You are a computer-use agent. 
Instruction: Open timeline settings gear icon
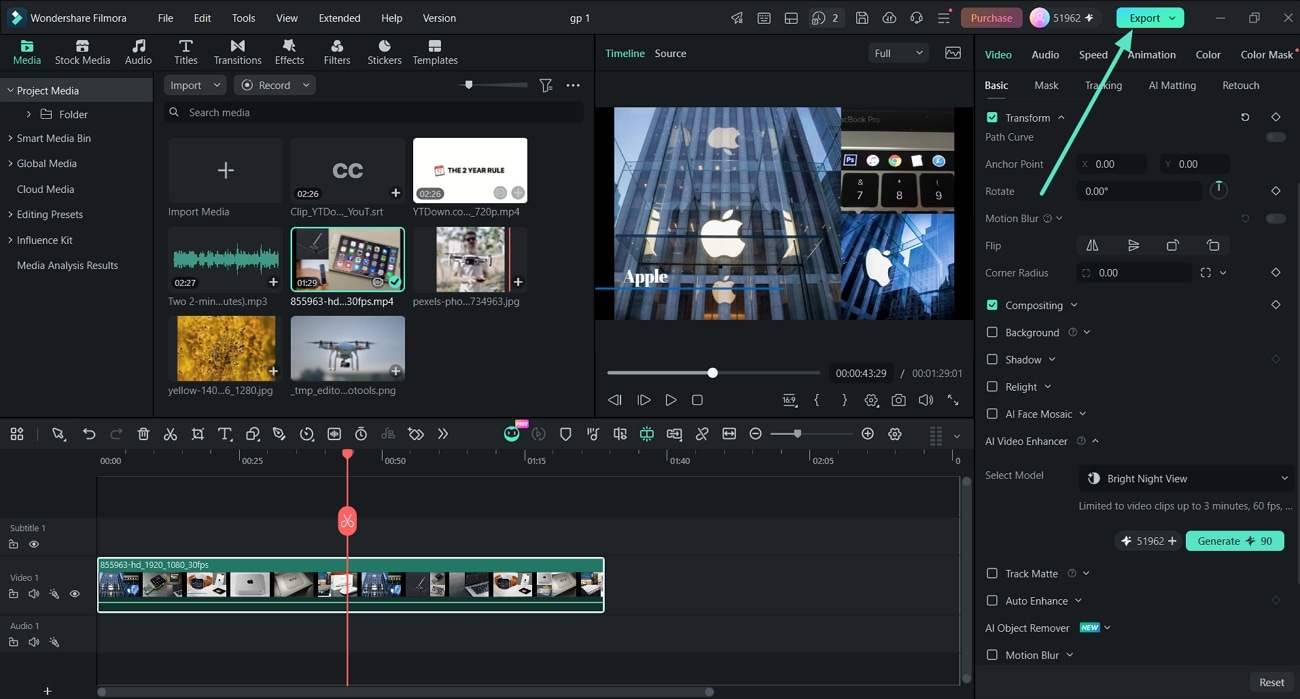coord(895,434)
